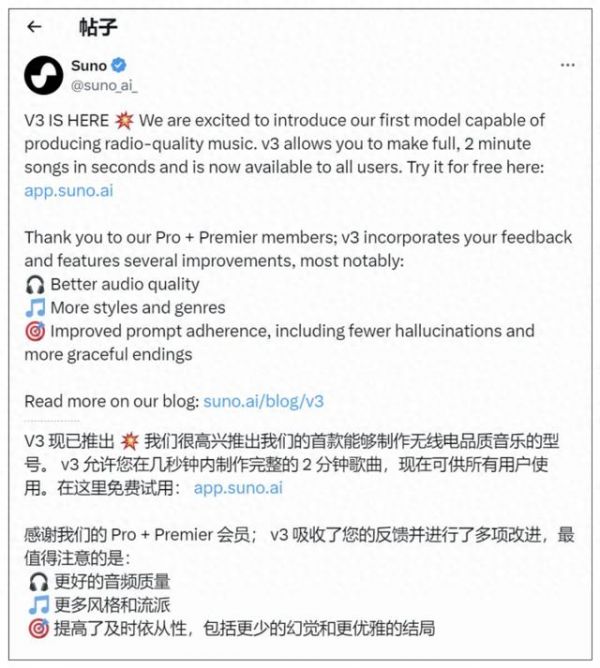This screenshot has height=668, width=600.
Task: Click explosion emoji after V3 现已推出
Action: click(x=130, y=441)
